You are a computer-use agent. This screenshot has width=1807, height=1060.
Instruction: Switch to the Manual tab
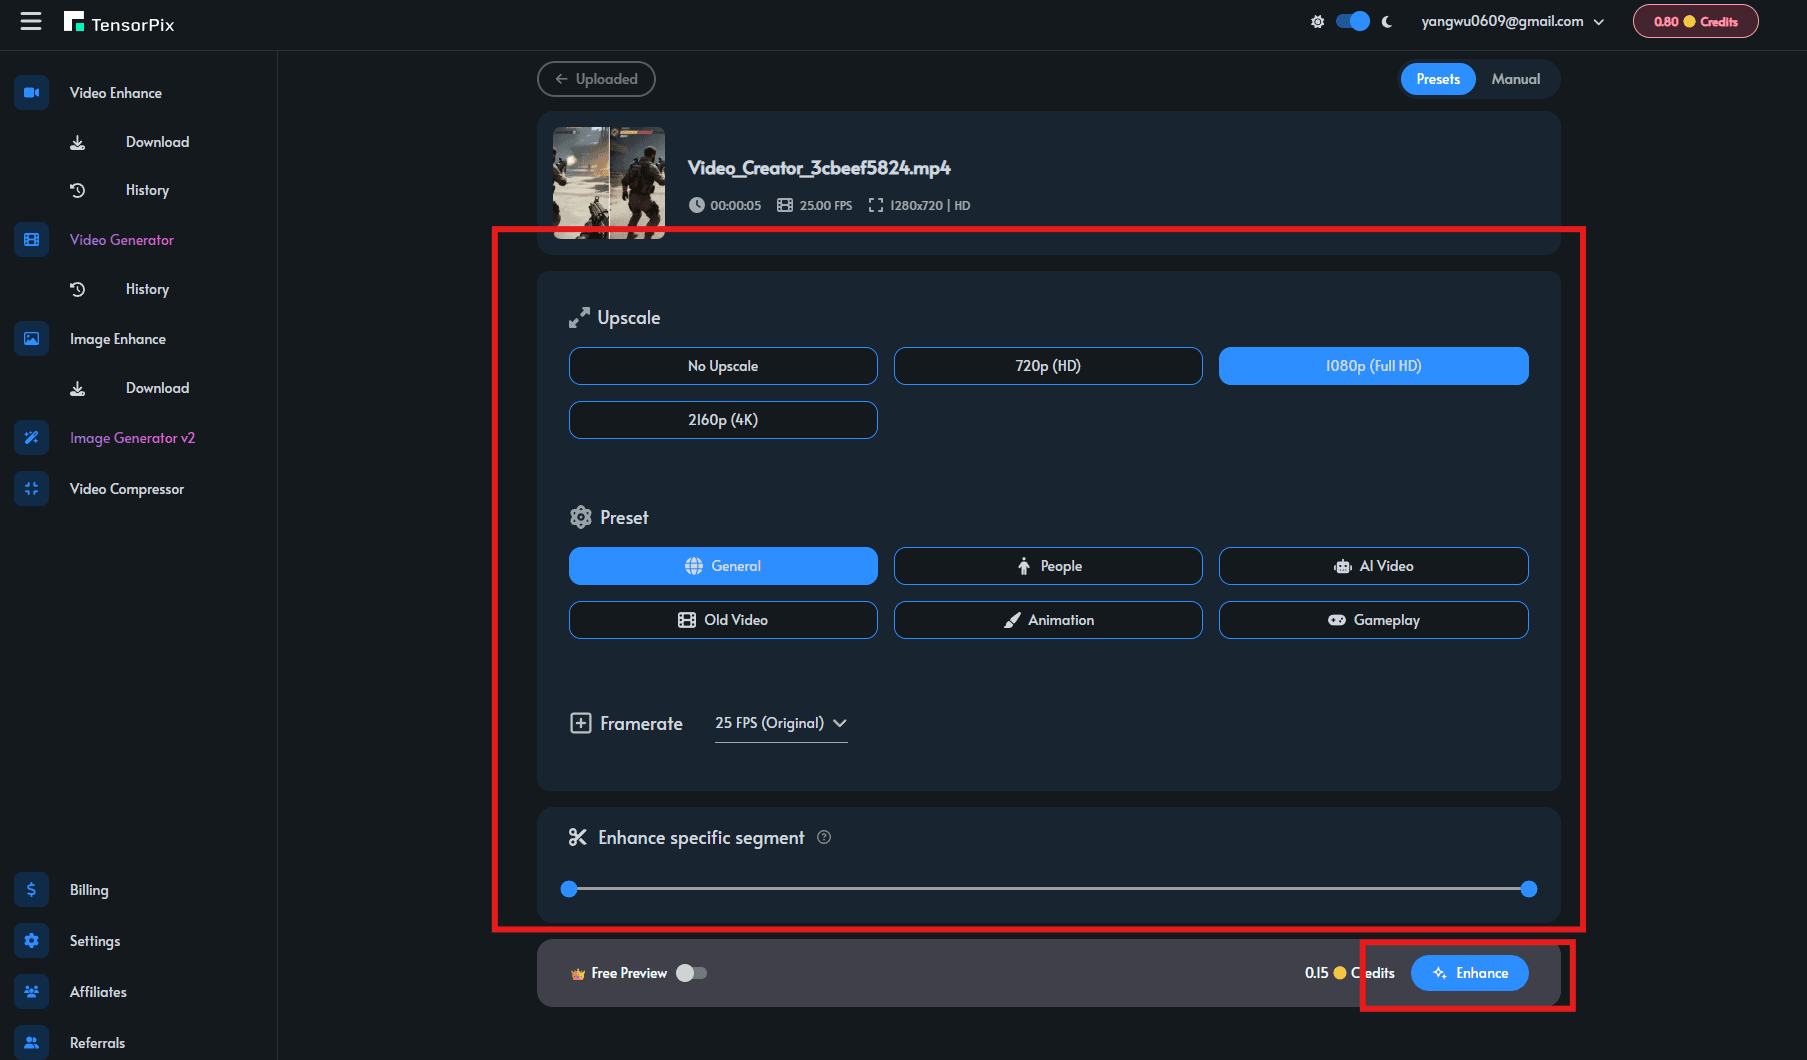[x=1516, y=79]
